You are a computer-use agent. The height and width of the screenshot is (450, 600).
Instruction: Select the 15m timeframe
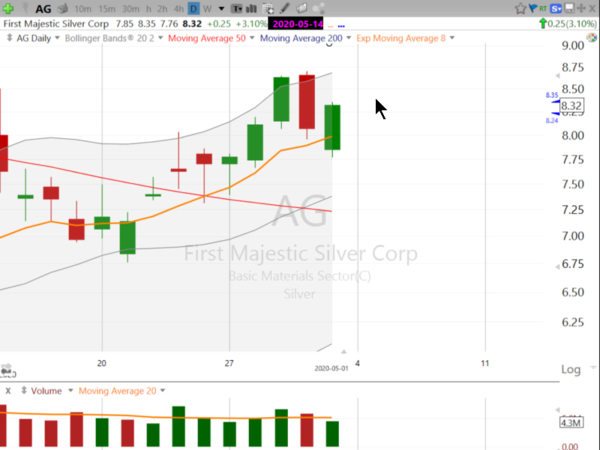pyautogui.click(x=108, y=8)
